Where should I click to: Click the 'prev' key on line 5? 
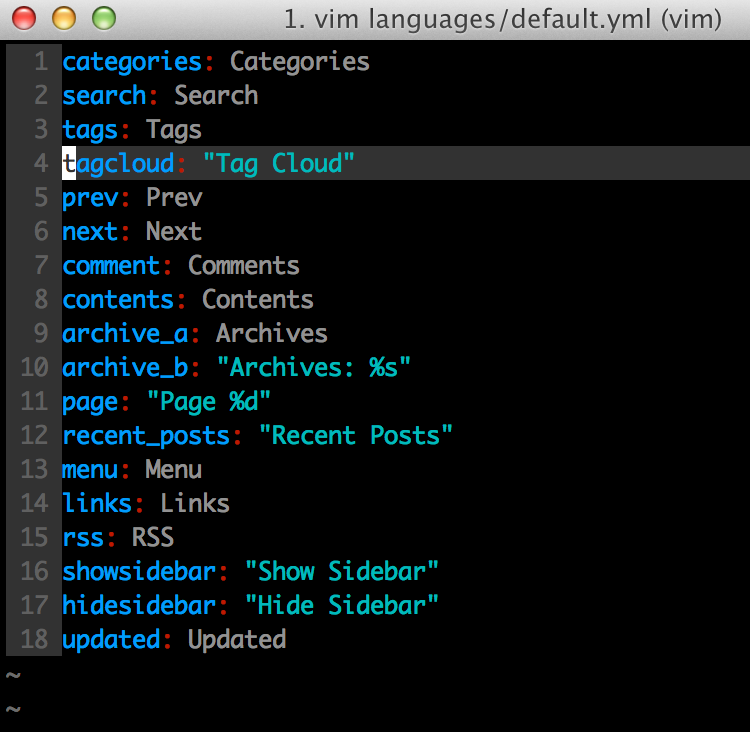click(90, 198)
